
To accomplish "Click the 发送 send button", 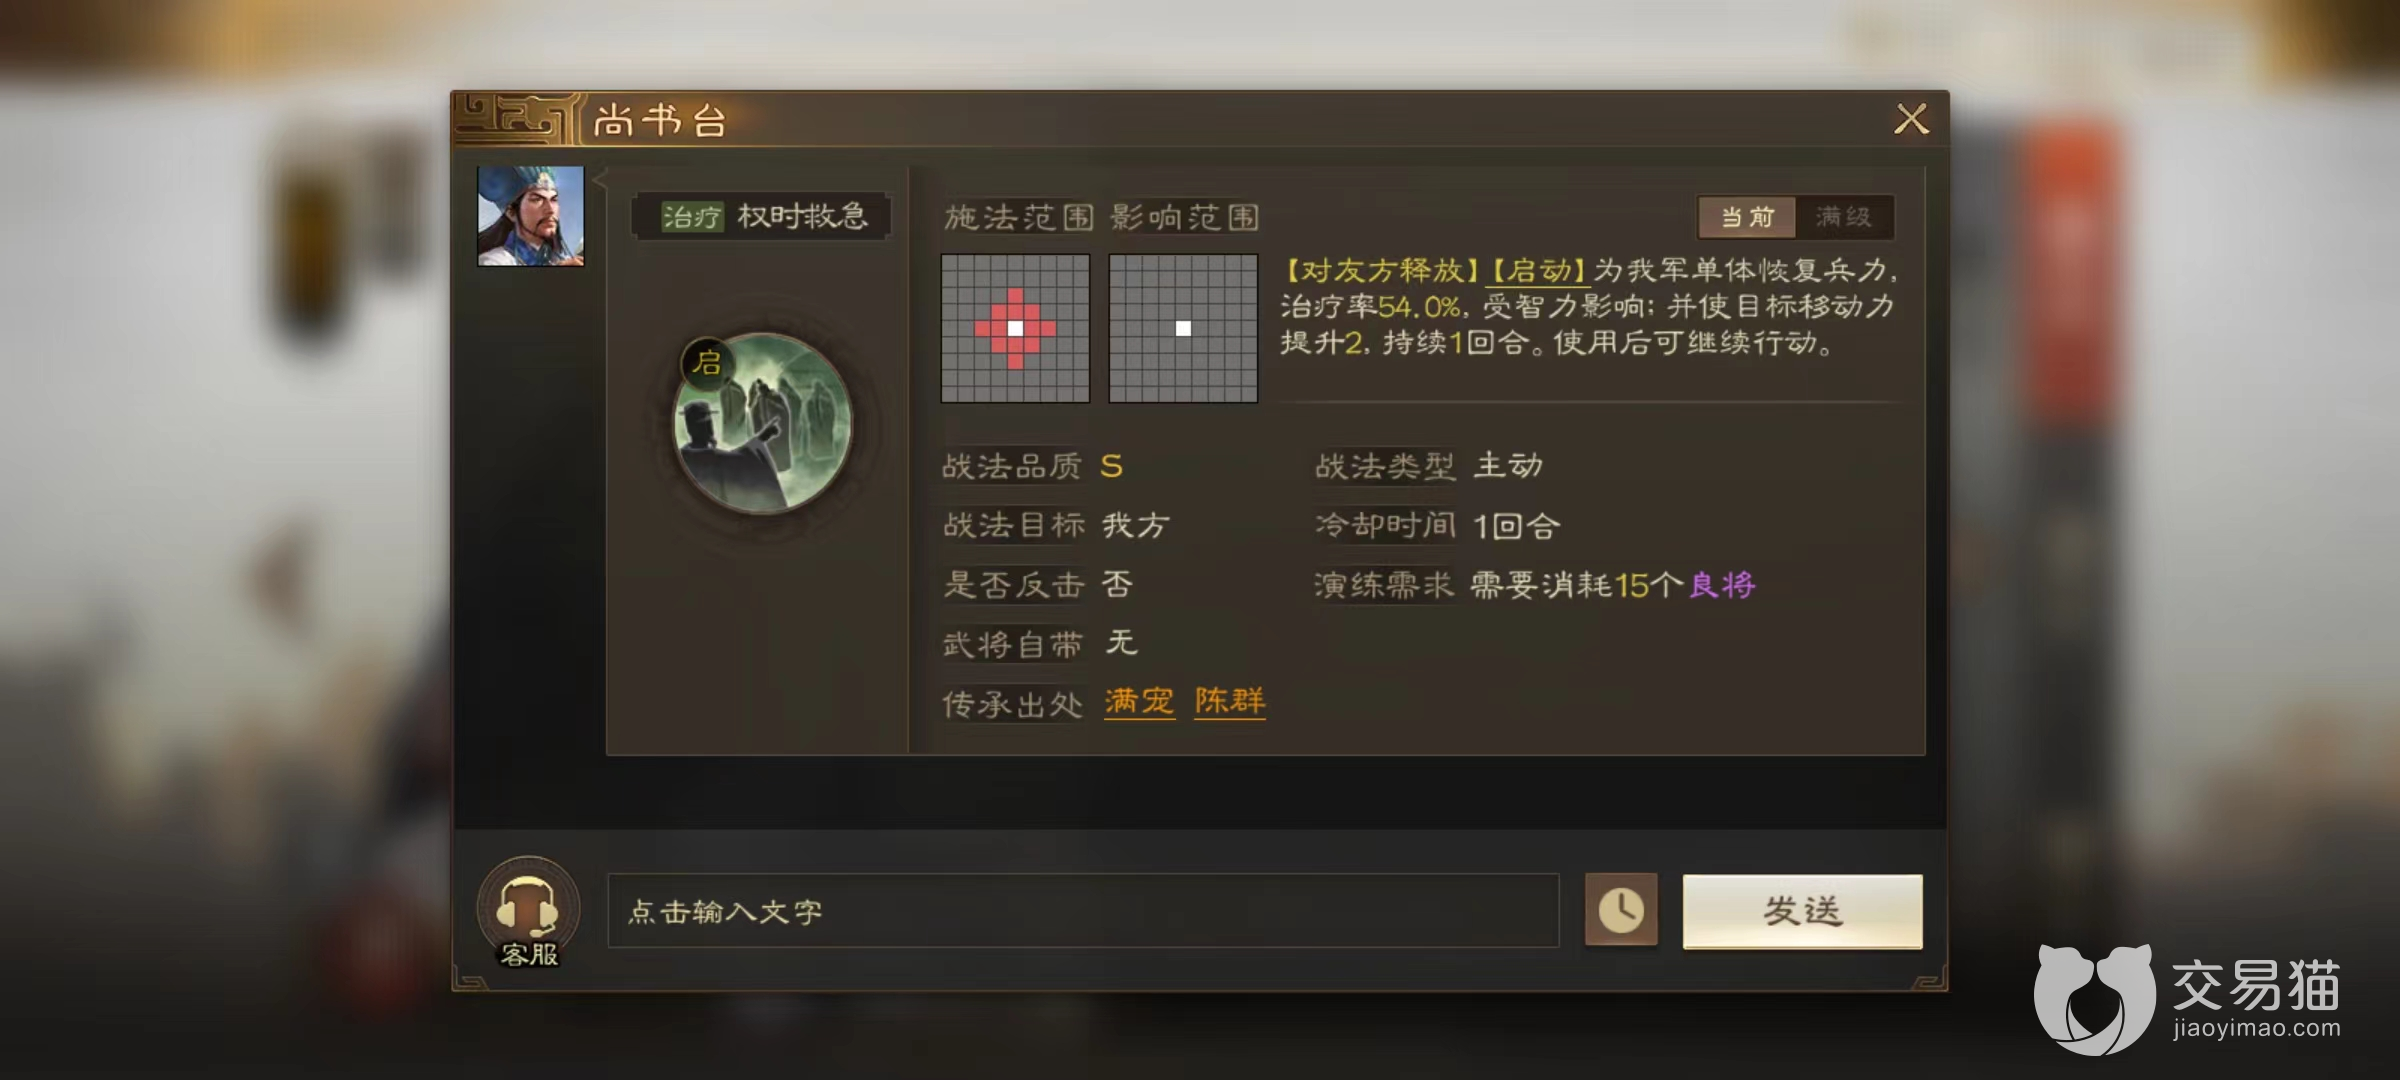I will [1802, 911].
